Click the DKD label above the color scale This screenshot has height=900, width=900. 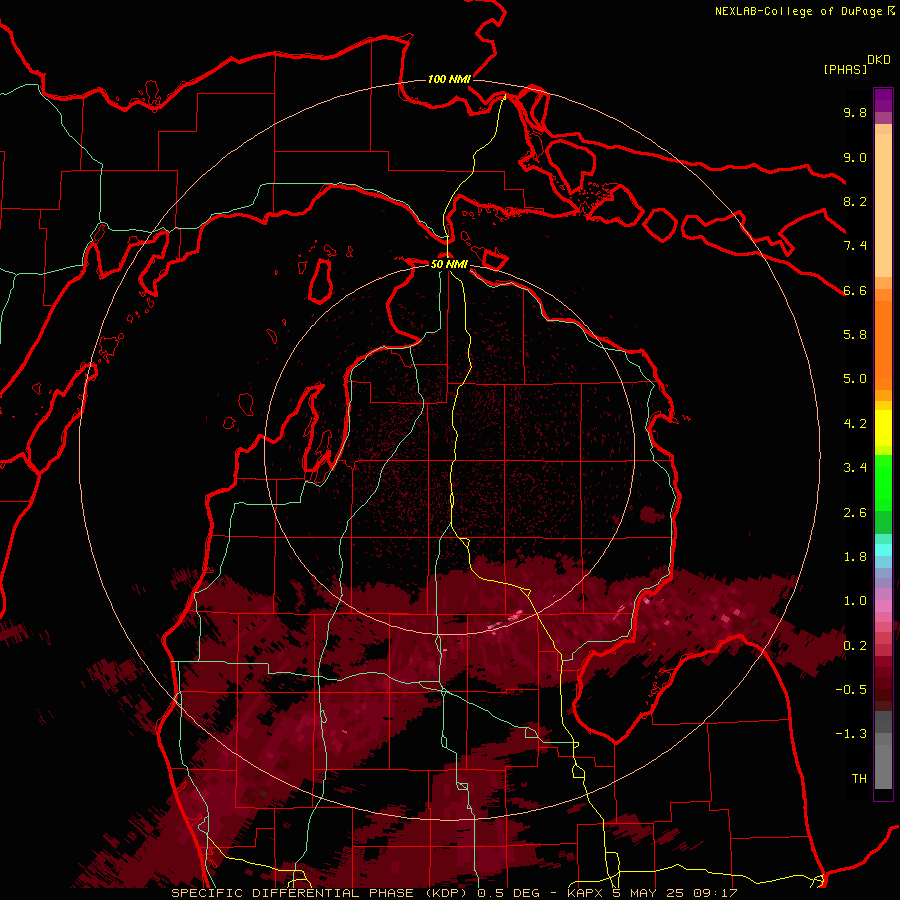coord(879,60)
